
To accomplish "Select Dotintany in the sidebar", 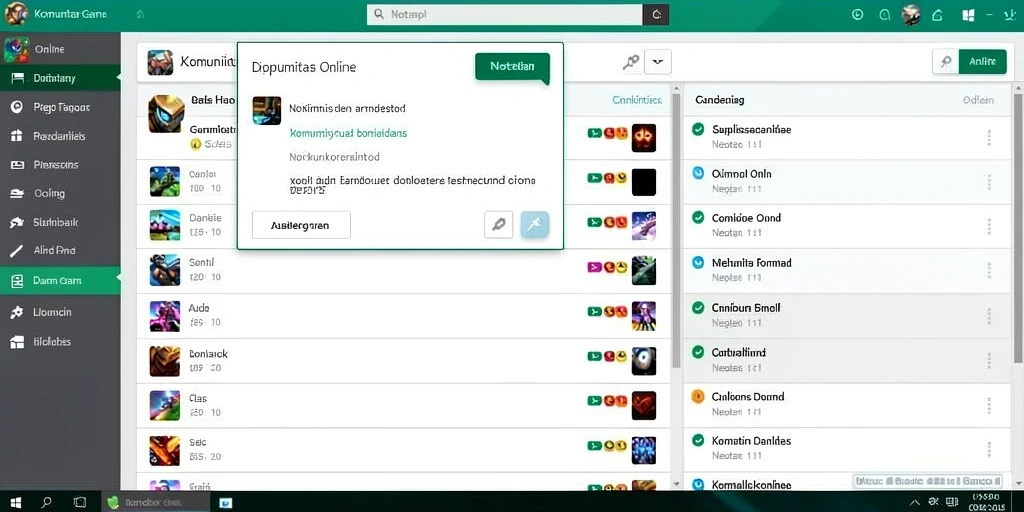I will point(60,78).
